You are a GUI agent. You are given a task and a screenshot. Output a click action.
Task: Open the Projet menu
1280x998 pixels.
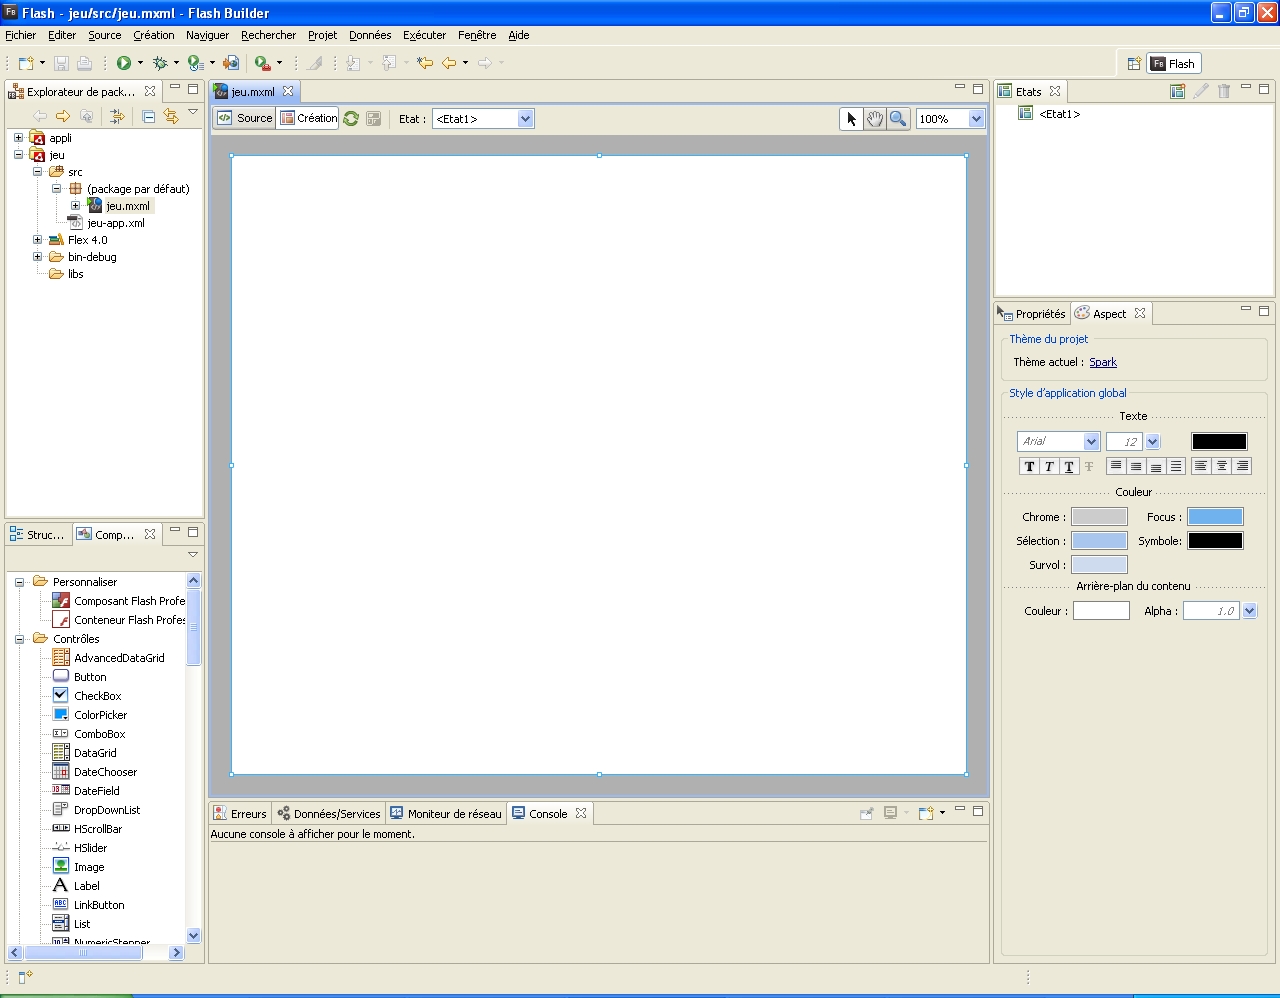tap(322, 35)
